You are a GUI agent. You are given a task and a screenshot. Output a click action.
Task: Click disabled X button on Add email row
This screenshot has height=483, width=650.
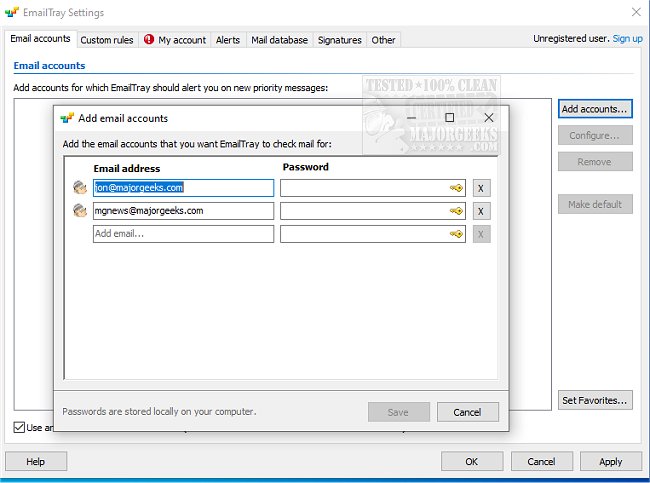[481, 234]
